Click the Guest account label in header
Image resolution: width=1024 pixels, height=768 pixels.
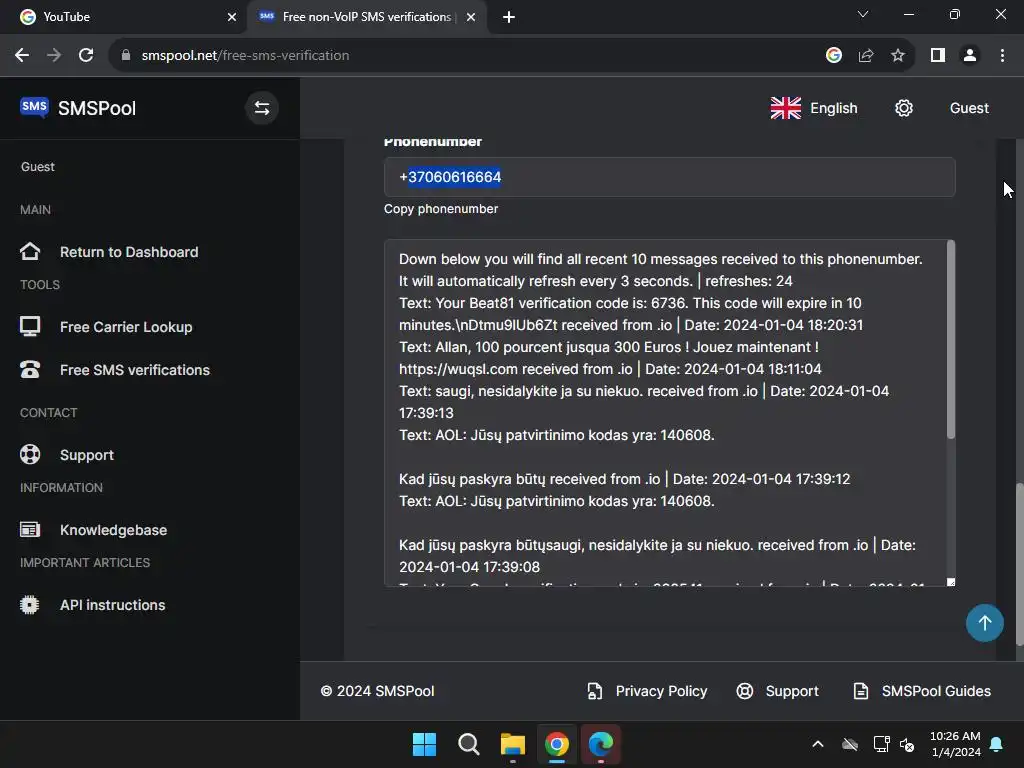coord(969,108)
